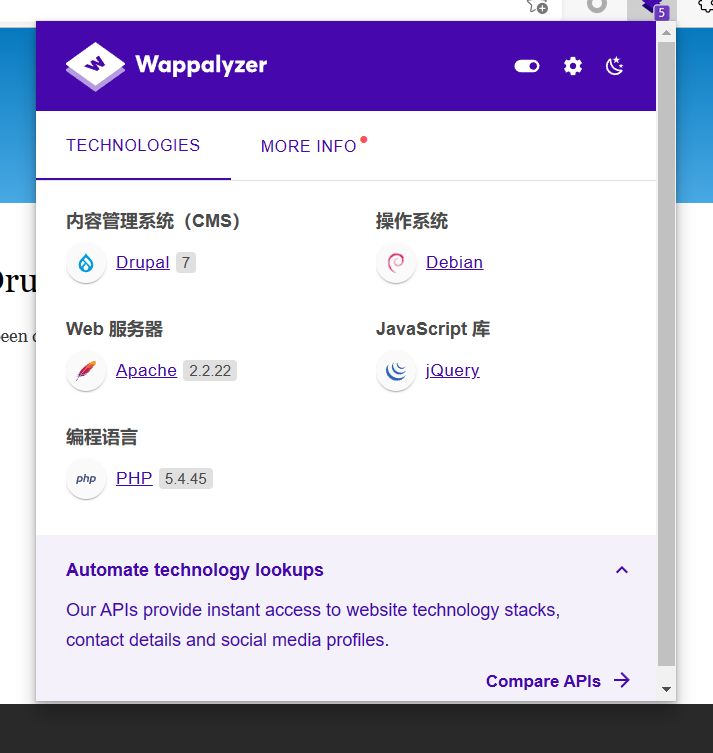Select the TECHNOLOGIES tab
Image resolution: width=713 pixels, height=753 pixels.
click(x=133, y=146)
